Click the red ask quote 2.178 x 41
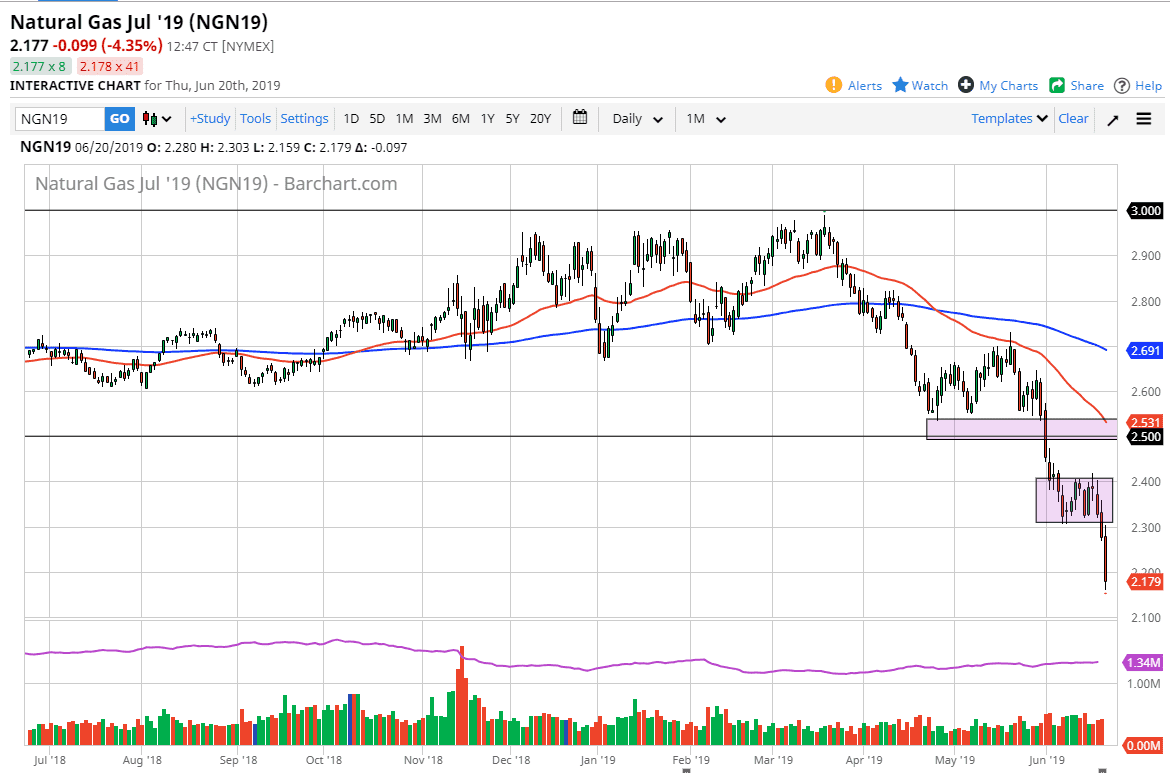Screen dimensions: 1170x773 pyautogui.click(x=109, y=66)
